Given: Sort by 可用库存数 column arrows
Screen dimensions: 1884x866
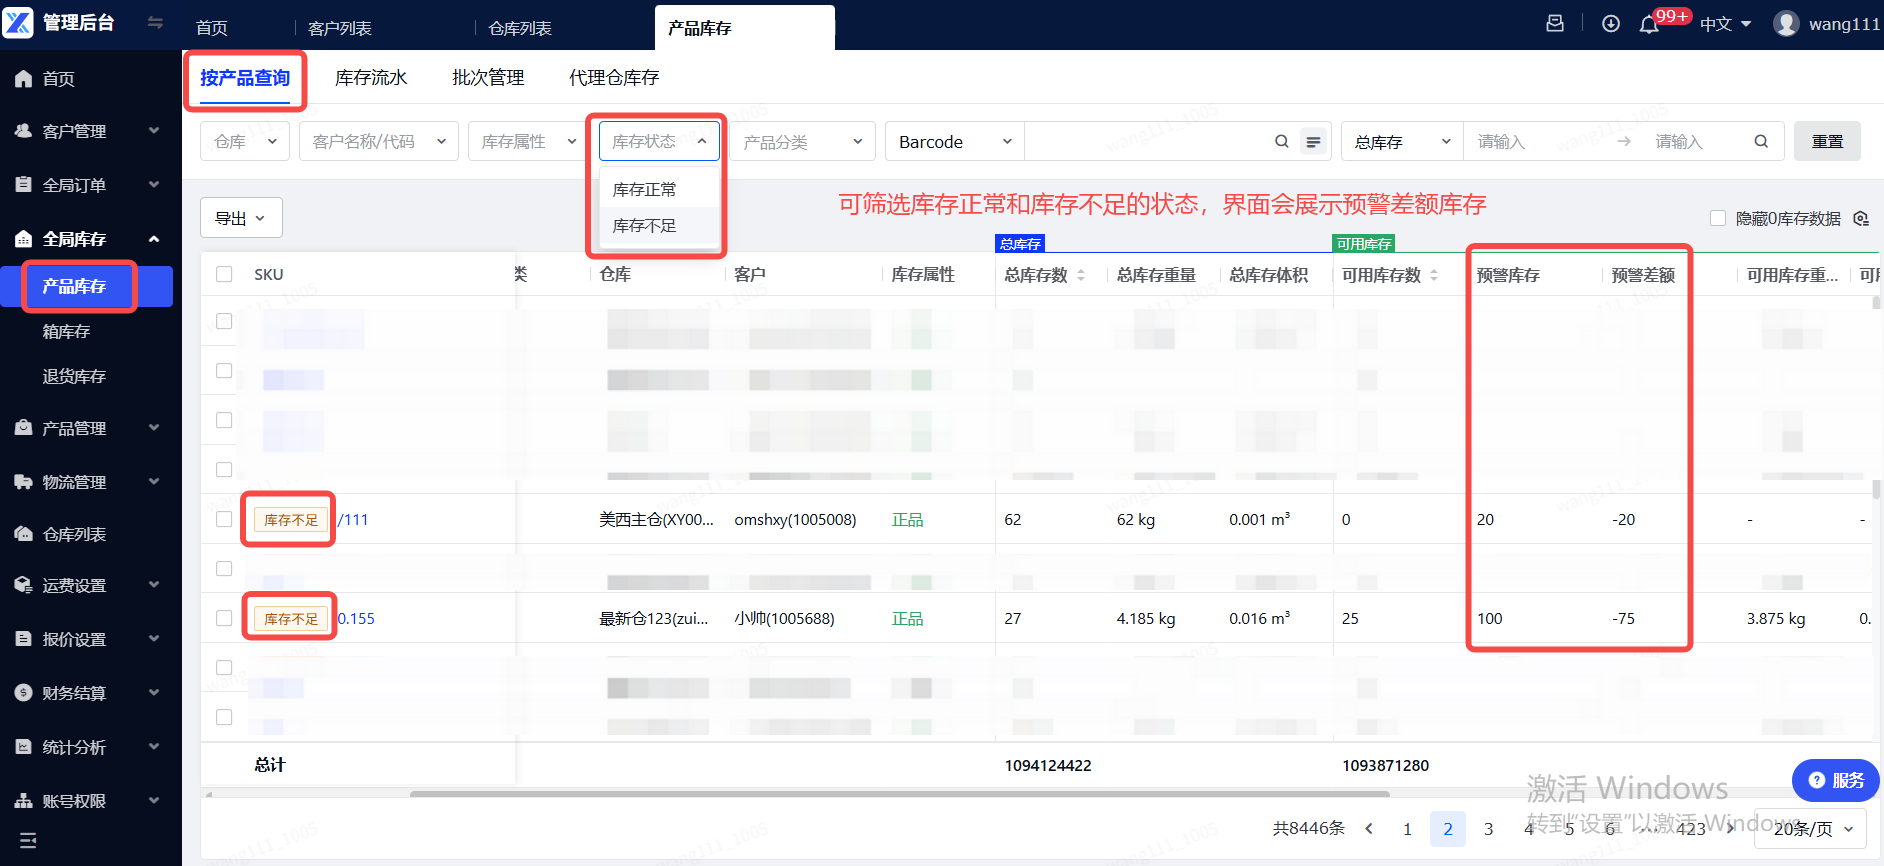Looking at the screenshot, I should [x=1434, y=275].
